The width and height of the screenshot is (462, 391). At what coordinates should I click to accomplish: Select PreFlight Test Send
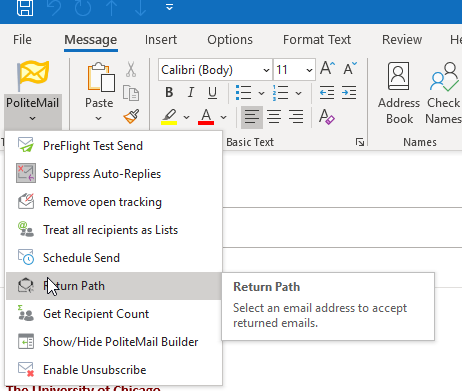point(114,146)
